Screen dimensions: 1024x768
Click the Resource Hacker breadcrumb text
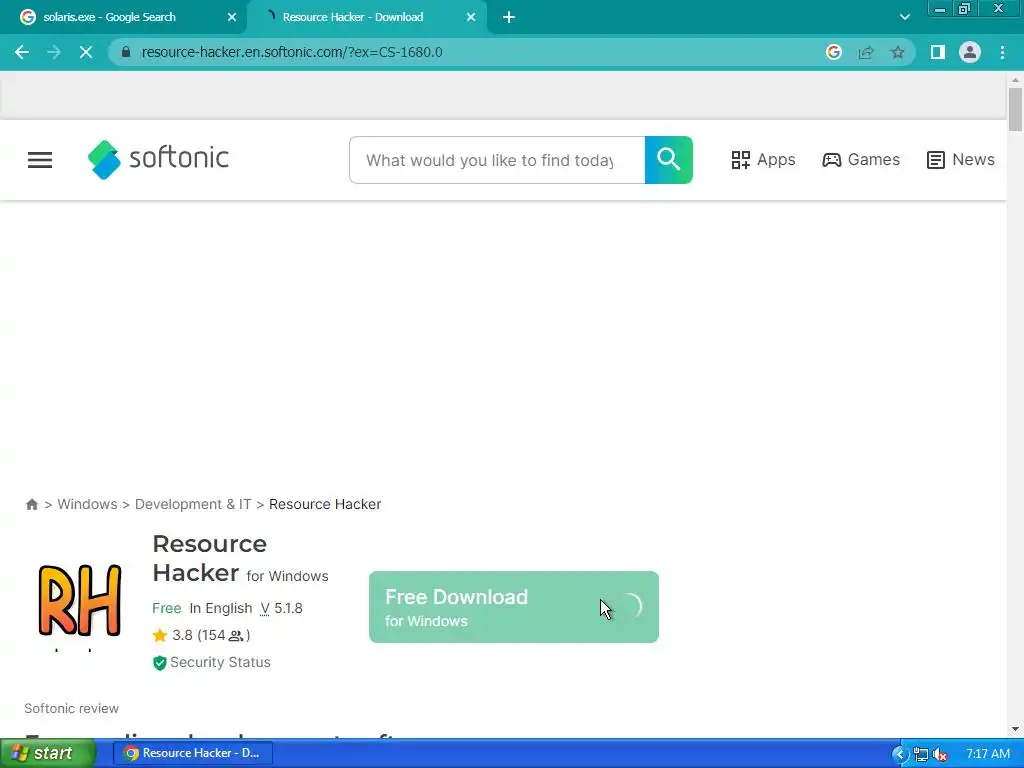tap(325, 504)
